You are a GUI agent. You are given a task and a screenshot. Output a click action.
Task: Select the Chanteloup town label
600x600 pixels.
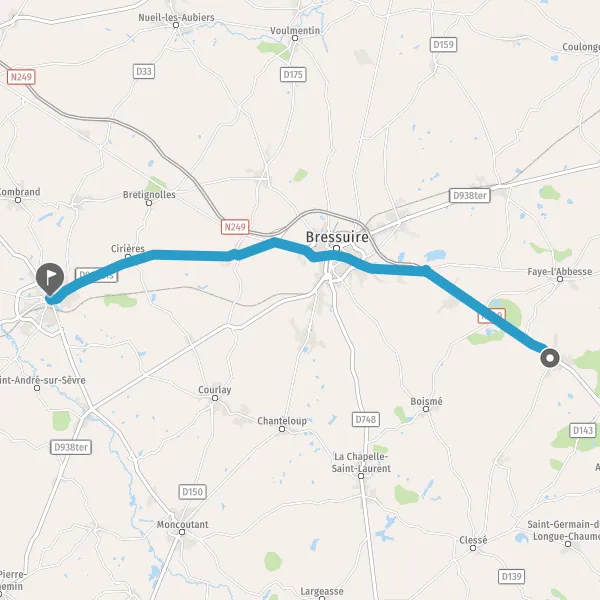[282, 421]
